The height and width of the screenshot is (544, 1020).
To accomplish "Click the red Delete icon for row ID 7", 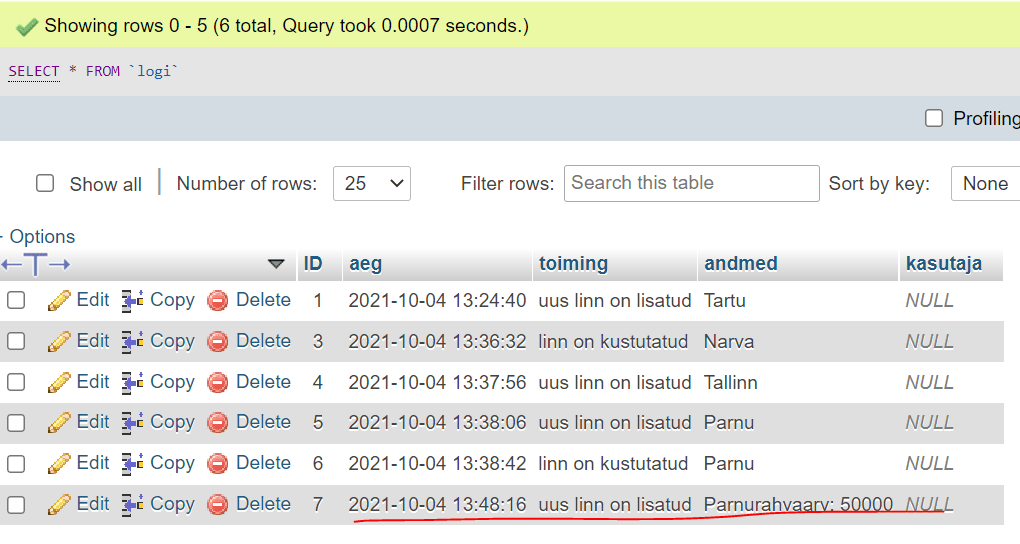I will [218, 504].
